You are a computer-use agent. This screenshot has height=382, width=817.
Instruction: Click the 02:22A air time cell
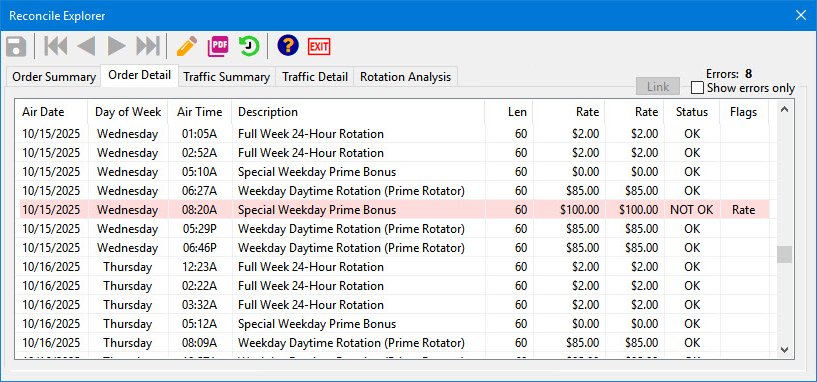tap(200, 286)
